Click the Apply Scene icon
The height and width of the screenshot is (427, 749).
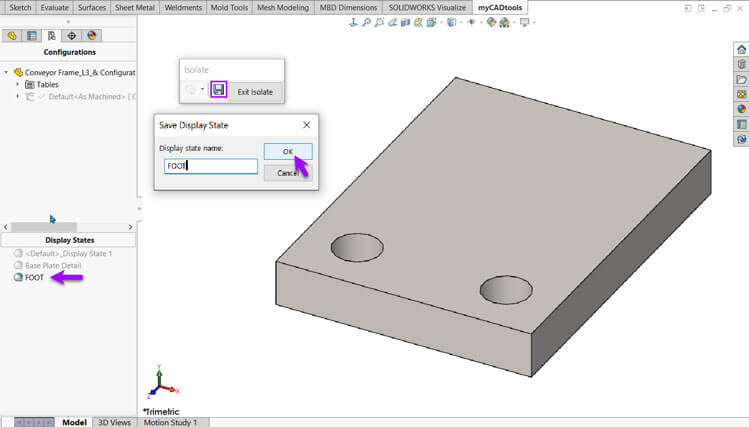(x=504, y=22)
